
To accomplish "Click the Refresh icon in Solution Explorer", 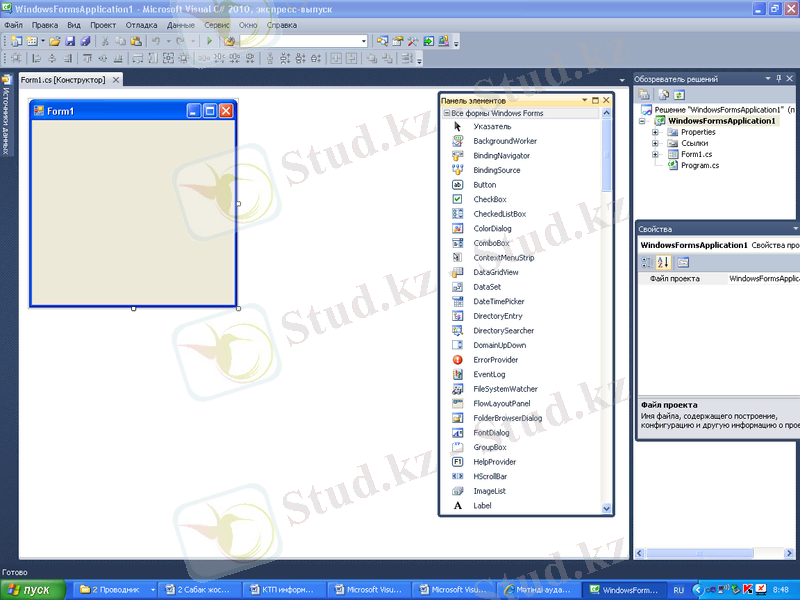I will coord(677,94).
